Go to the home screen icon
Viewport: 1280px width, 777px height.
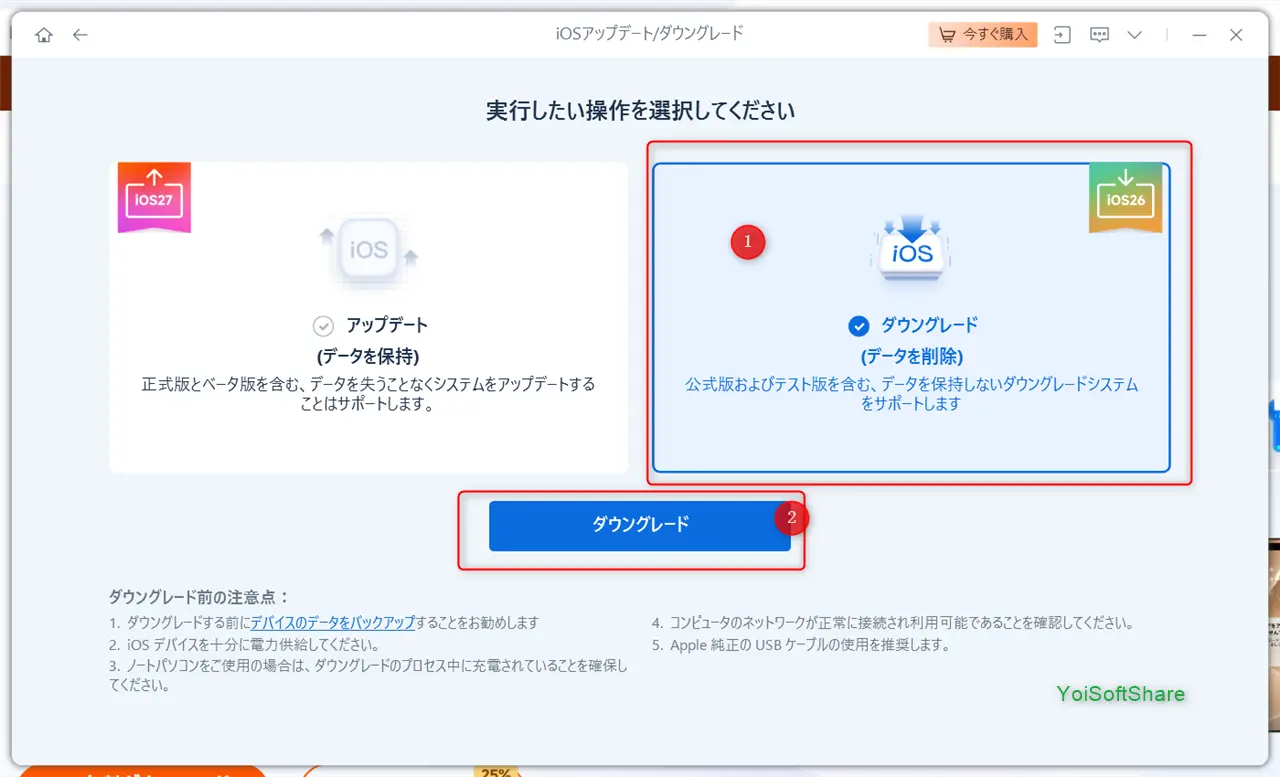(x=44, y=35)
